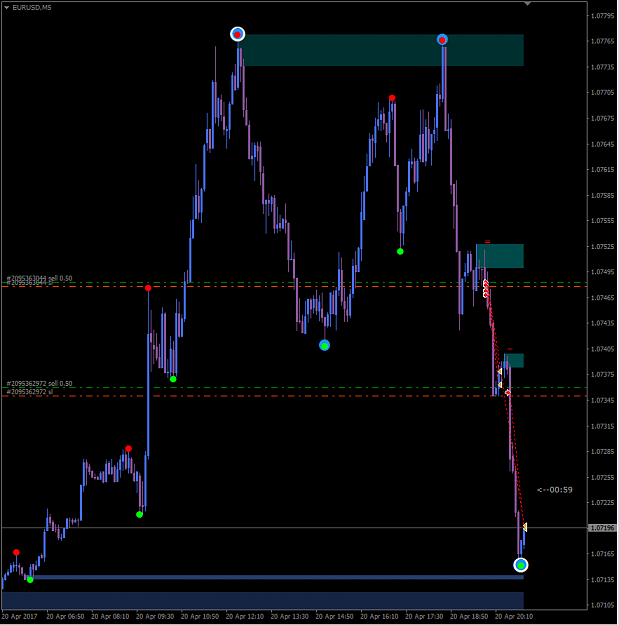This screenshot has height=625, width=619.
Task: Click price label 1.07105
Action: (x=603, y=605)
